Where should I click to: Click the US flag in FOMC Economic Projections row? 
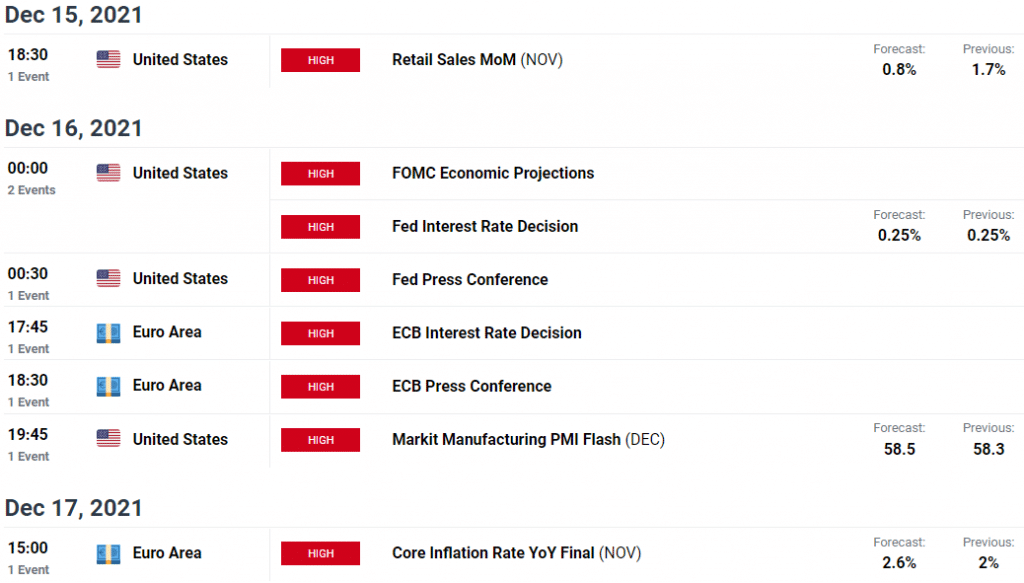coord(108,173)
